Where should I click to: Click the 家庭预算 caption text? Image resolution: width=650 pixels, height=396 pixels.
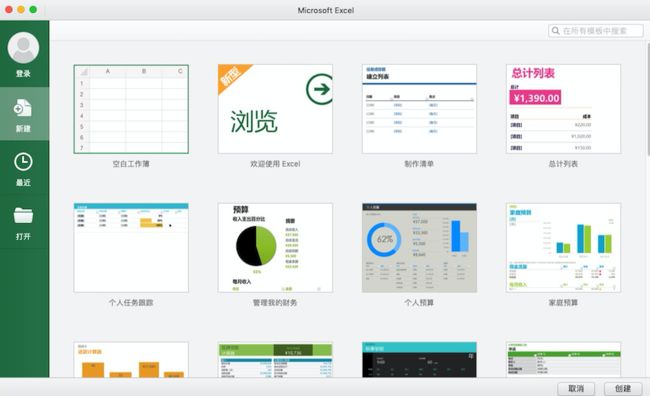(563, 303)
